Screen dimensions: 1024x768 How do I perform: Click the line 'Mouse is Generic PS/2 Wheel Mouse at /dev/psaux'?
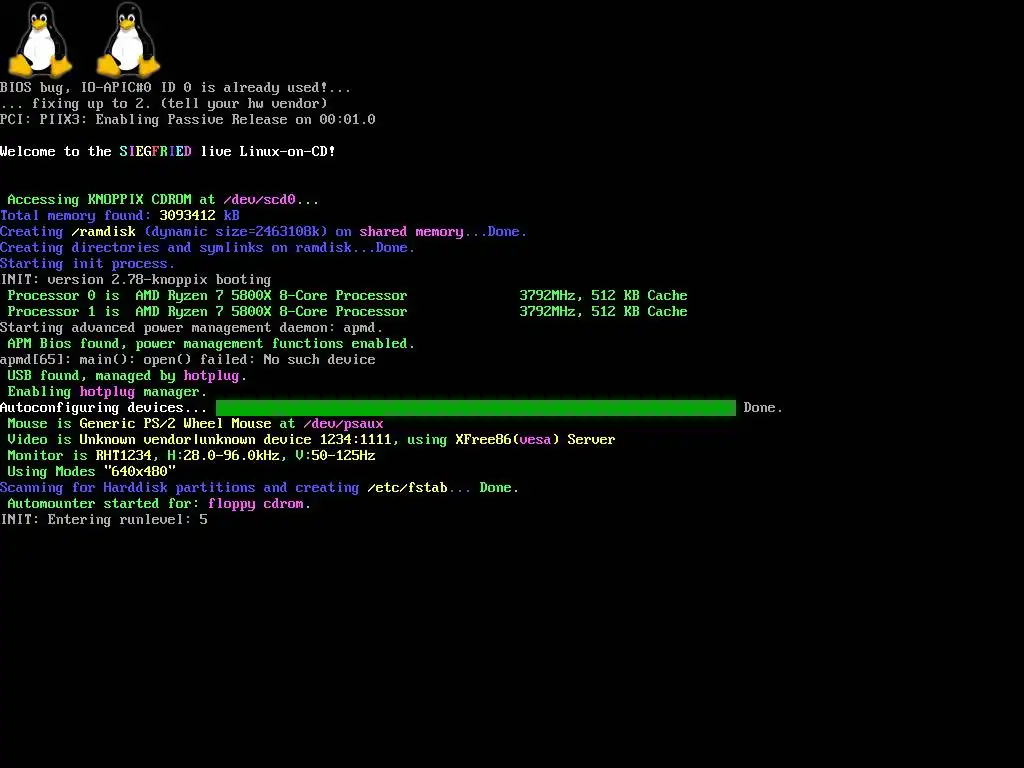[195, 424]
